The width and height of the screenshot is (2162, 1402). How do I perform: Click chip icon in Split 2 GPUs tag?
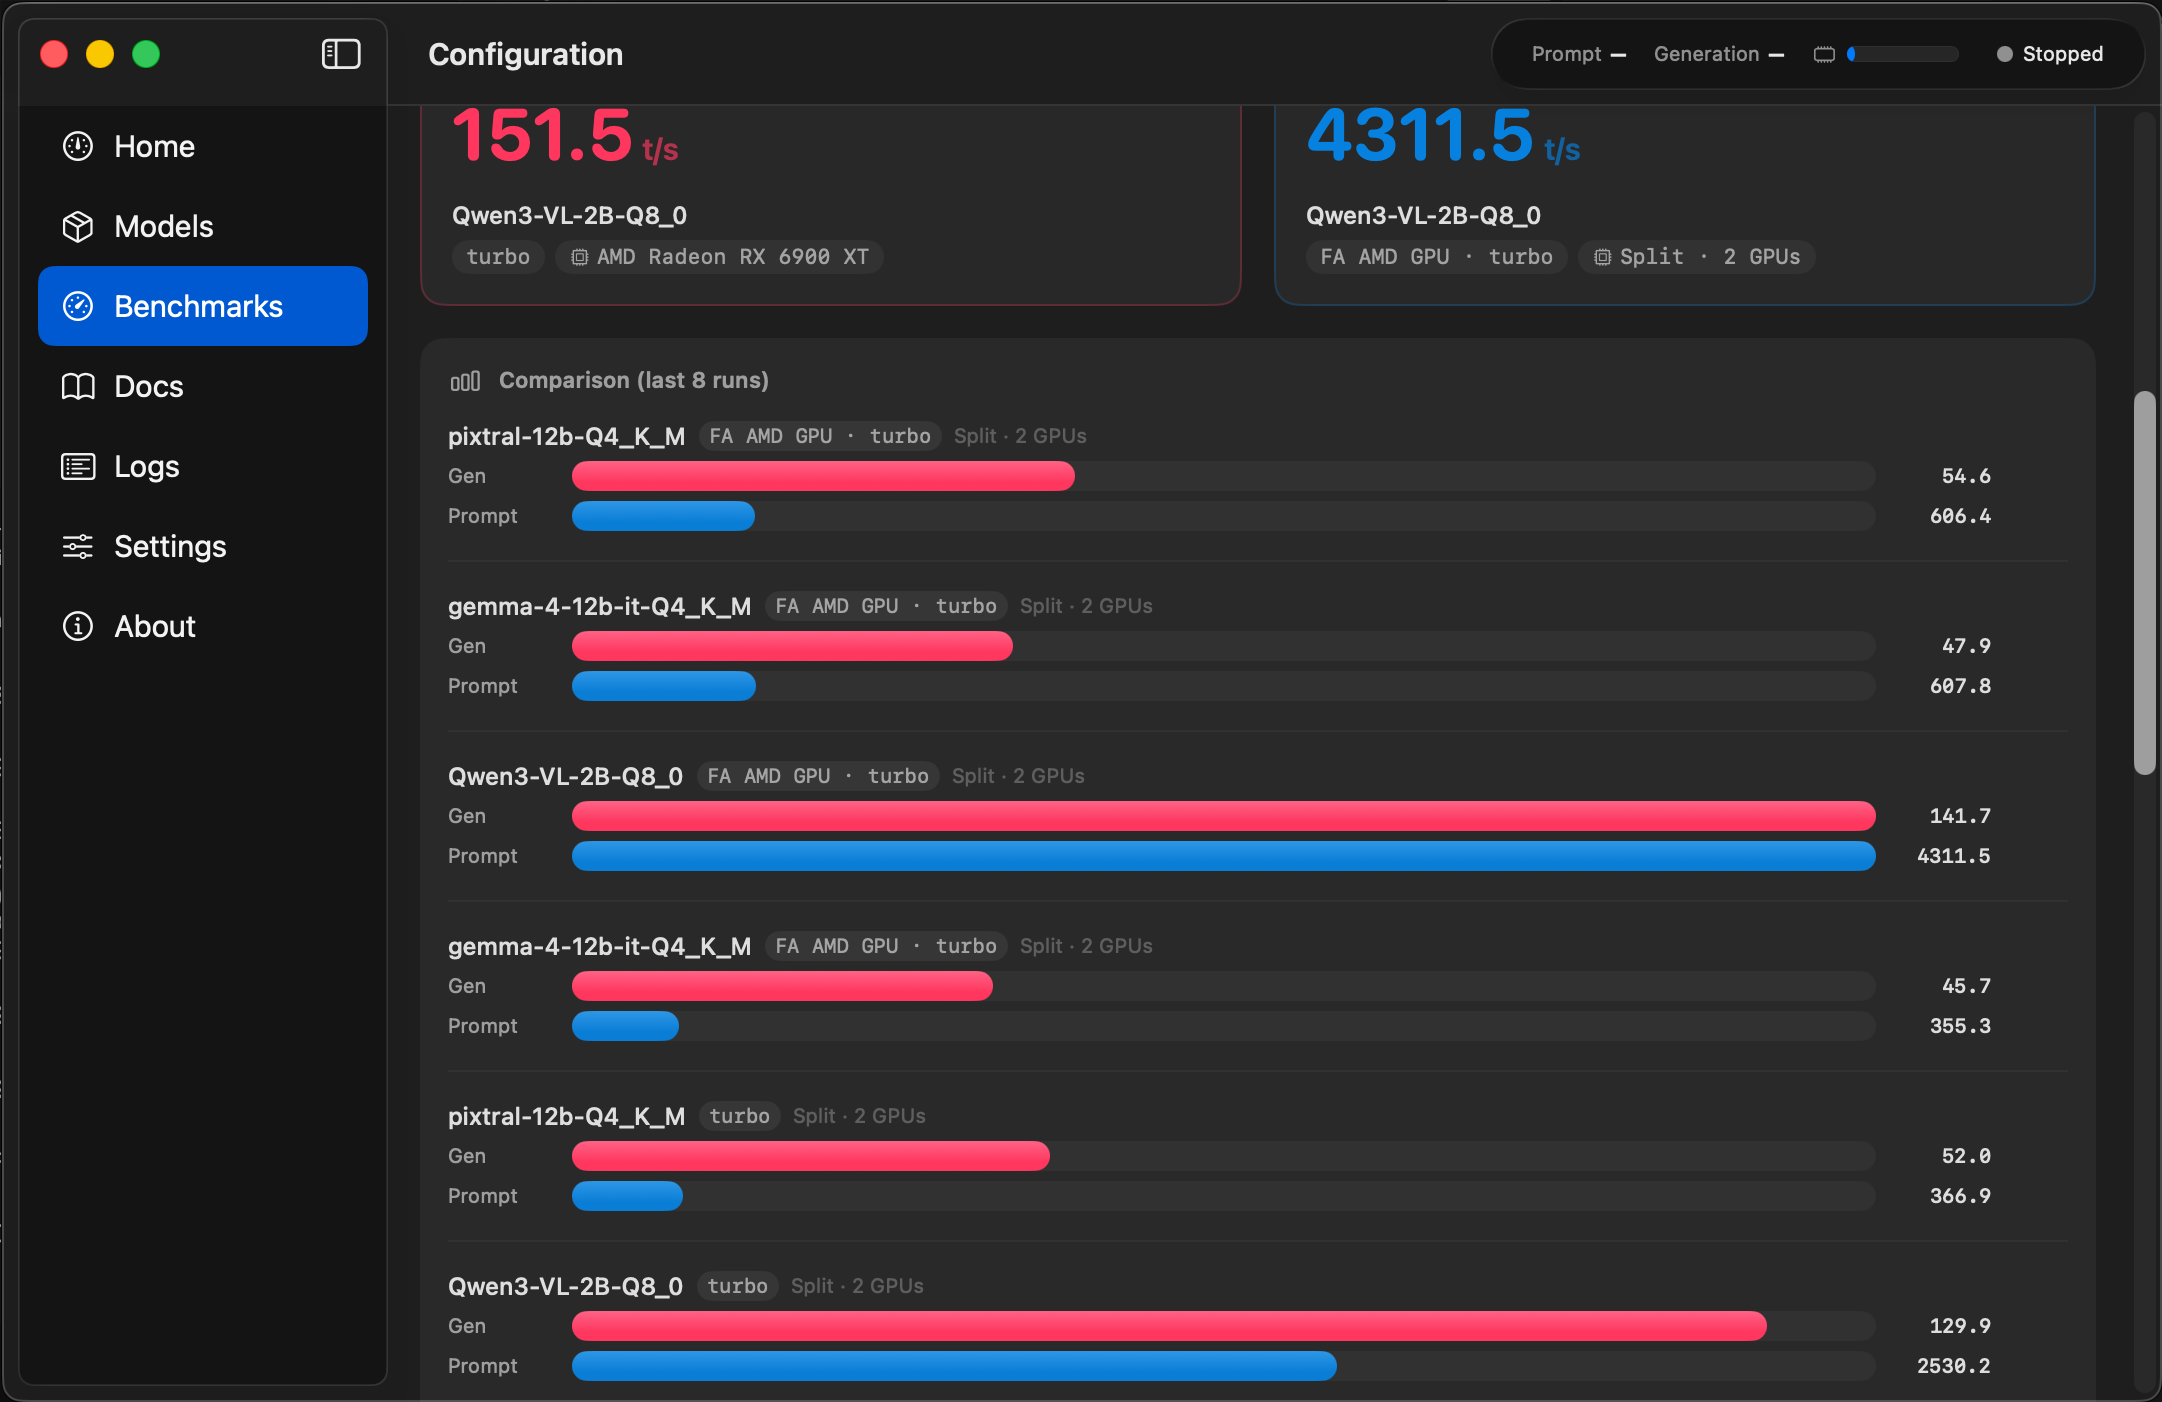tap(1602, 257)
